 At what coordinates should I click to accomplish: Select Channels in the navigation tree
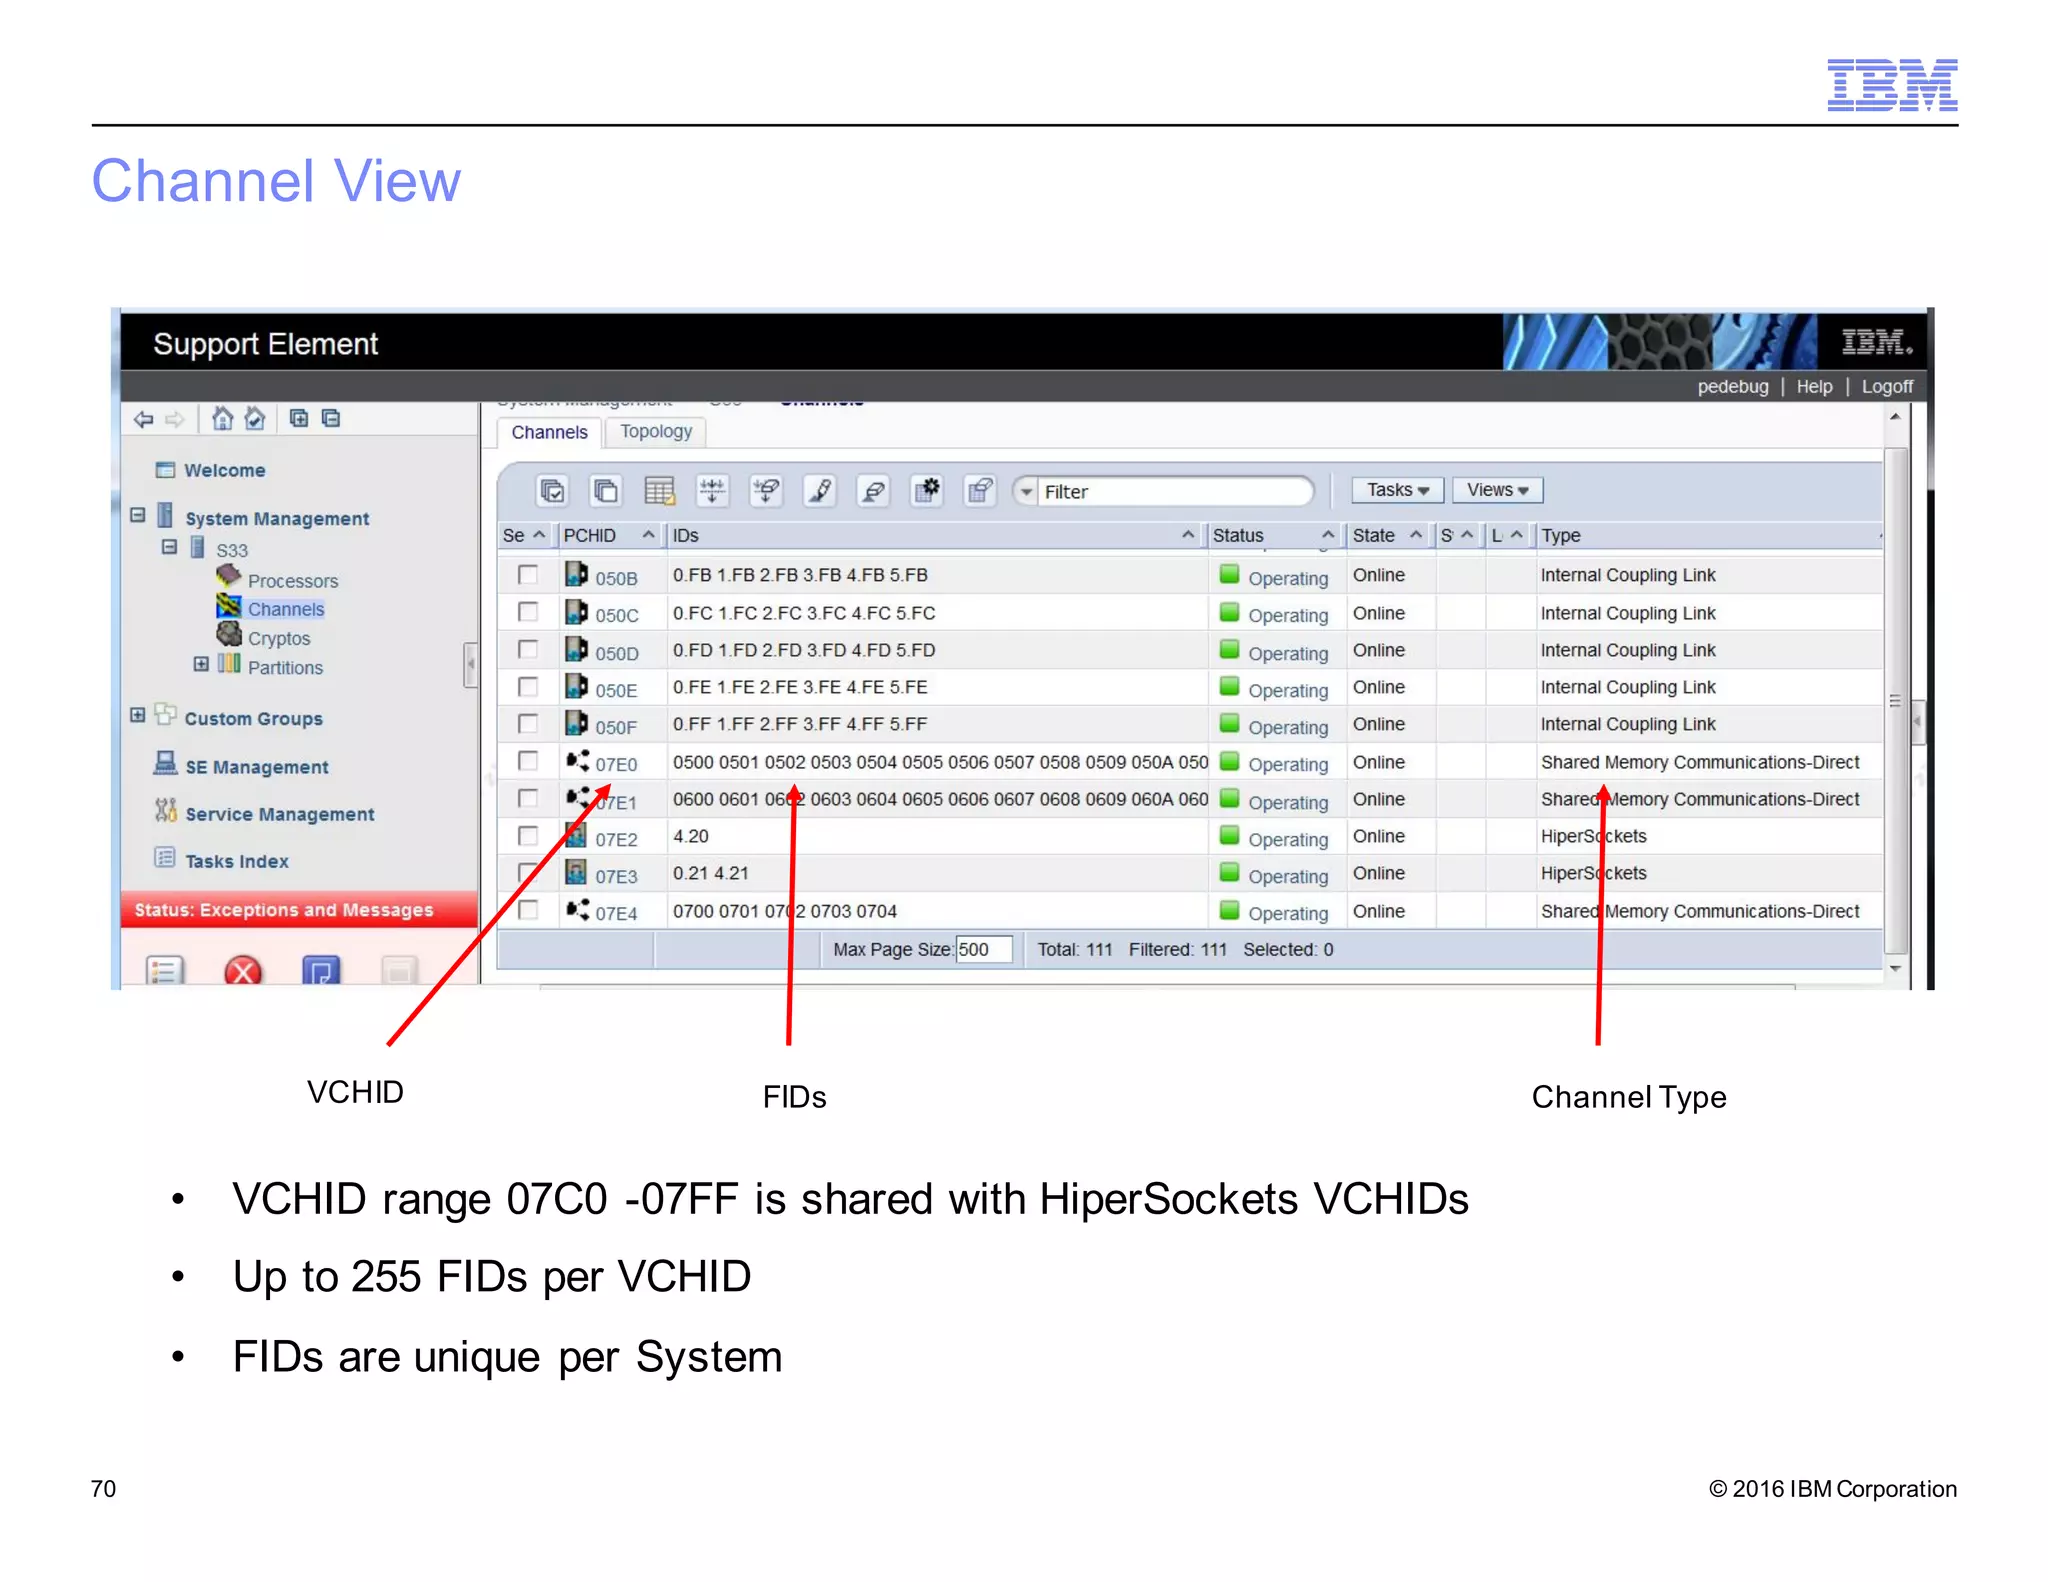pos(286,609)
